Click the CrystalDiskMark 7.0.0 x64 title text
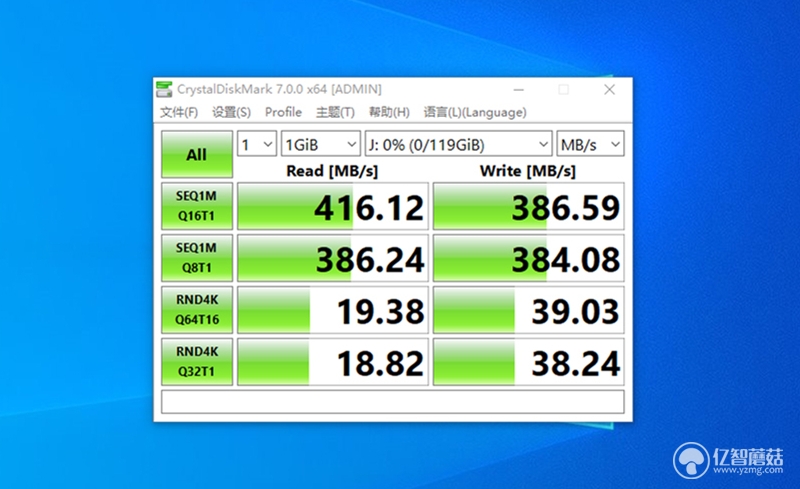The image size is (800, 489). 279,89
